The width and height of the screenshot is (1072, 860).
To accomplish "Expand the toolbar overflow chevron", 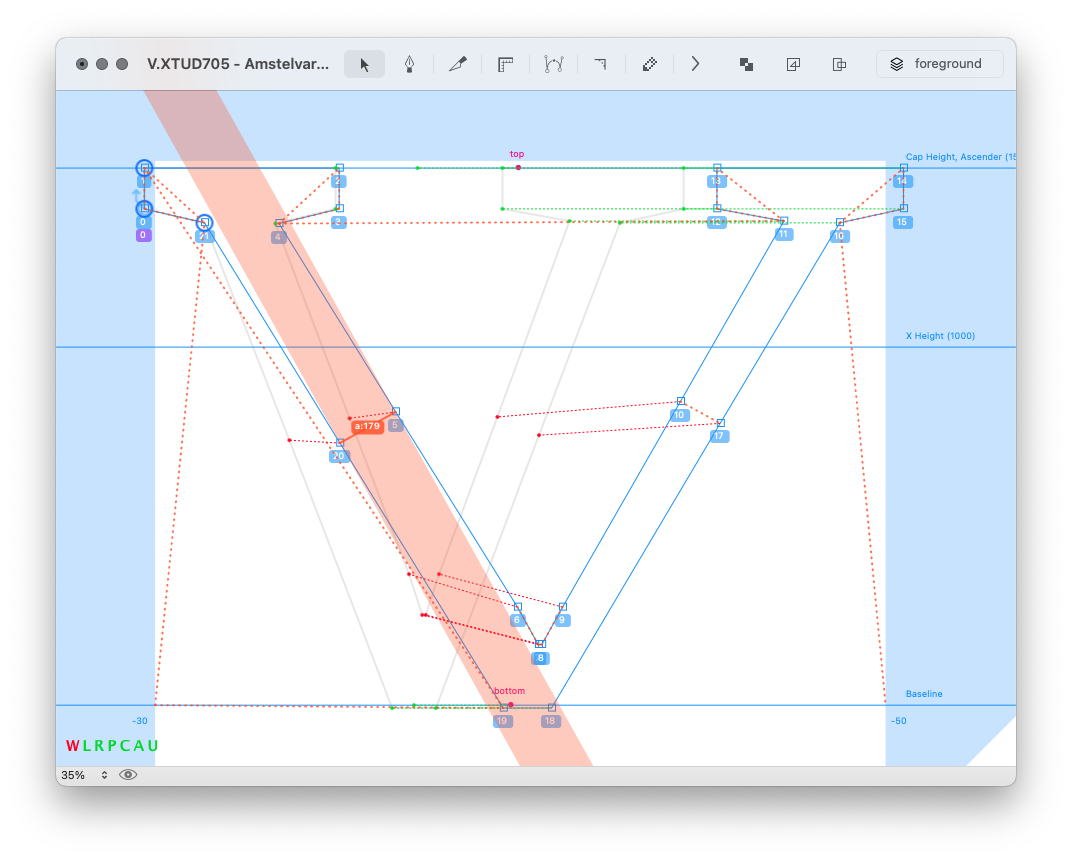I will click(x=696, y=64).
